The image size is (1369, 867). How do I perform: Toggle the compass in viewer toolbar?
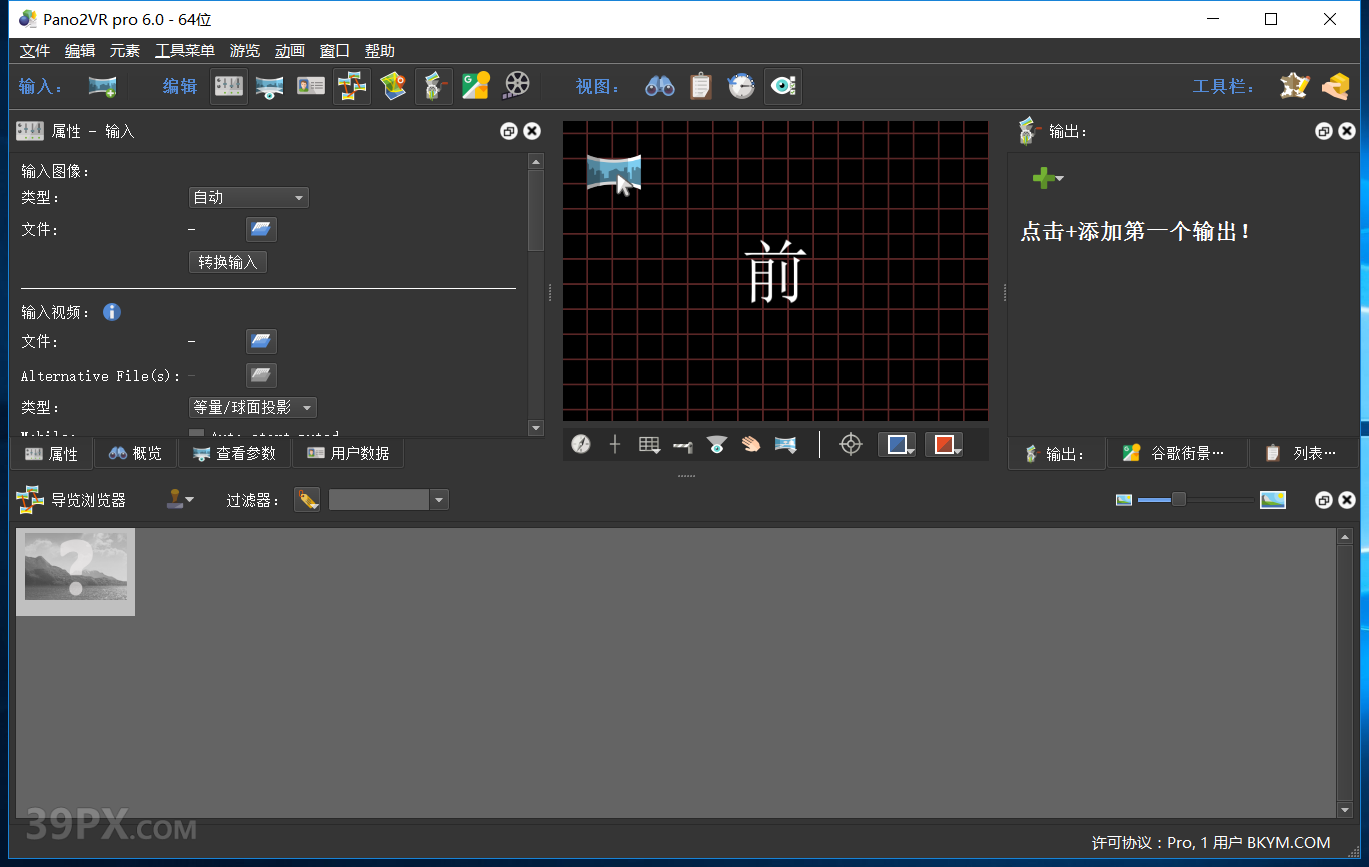click(581, 445)
